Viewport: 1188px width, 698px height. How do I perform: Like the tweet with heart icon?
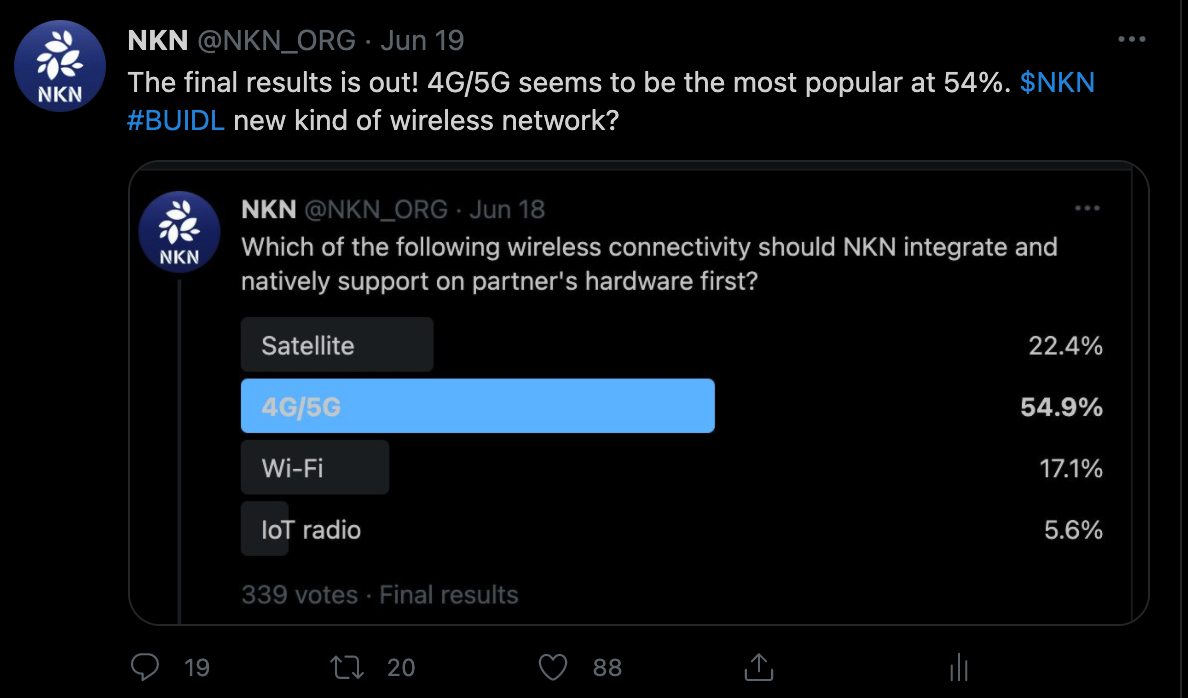click(x=552, y=666)
